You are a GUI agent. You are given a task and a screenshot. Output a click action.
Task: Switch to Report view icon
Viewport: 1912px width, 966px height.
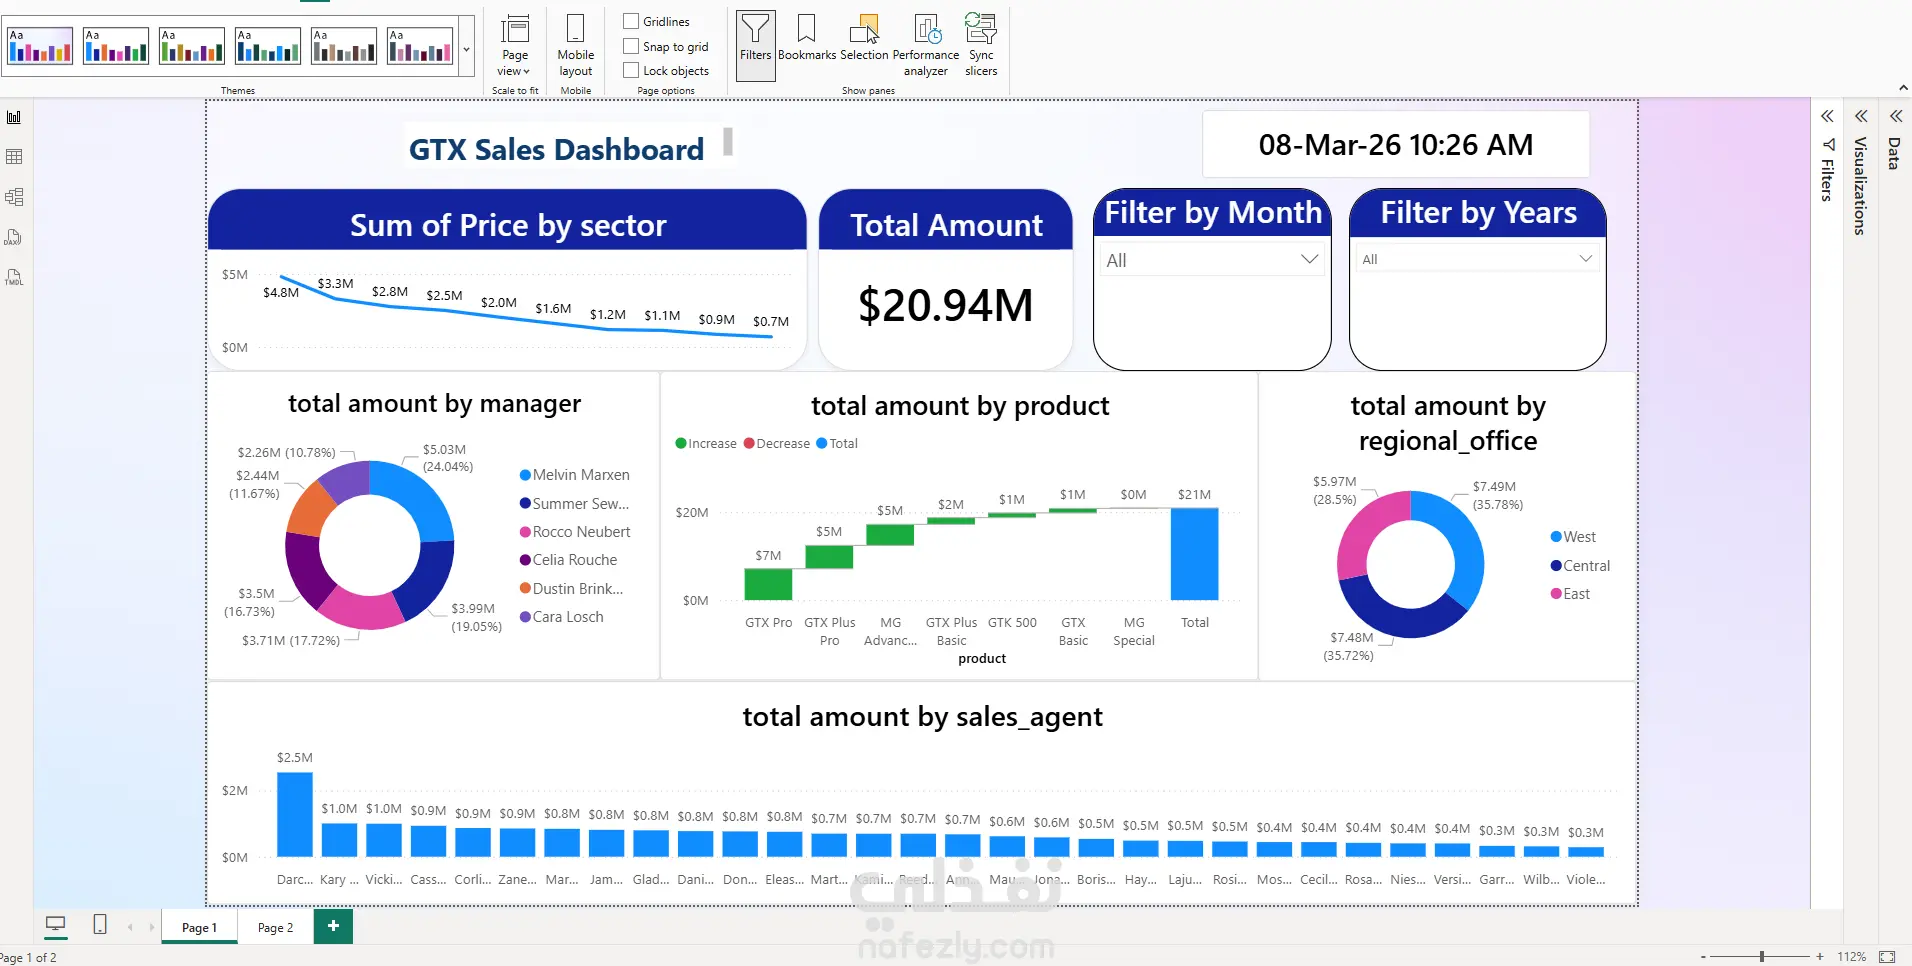pos(14,117)
